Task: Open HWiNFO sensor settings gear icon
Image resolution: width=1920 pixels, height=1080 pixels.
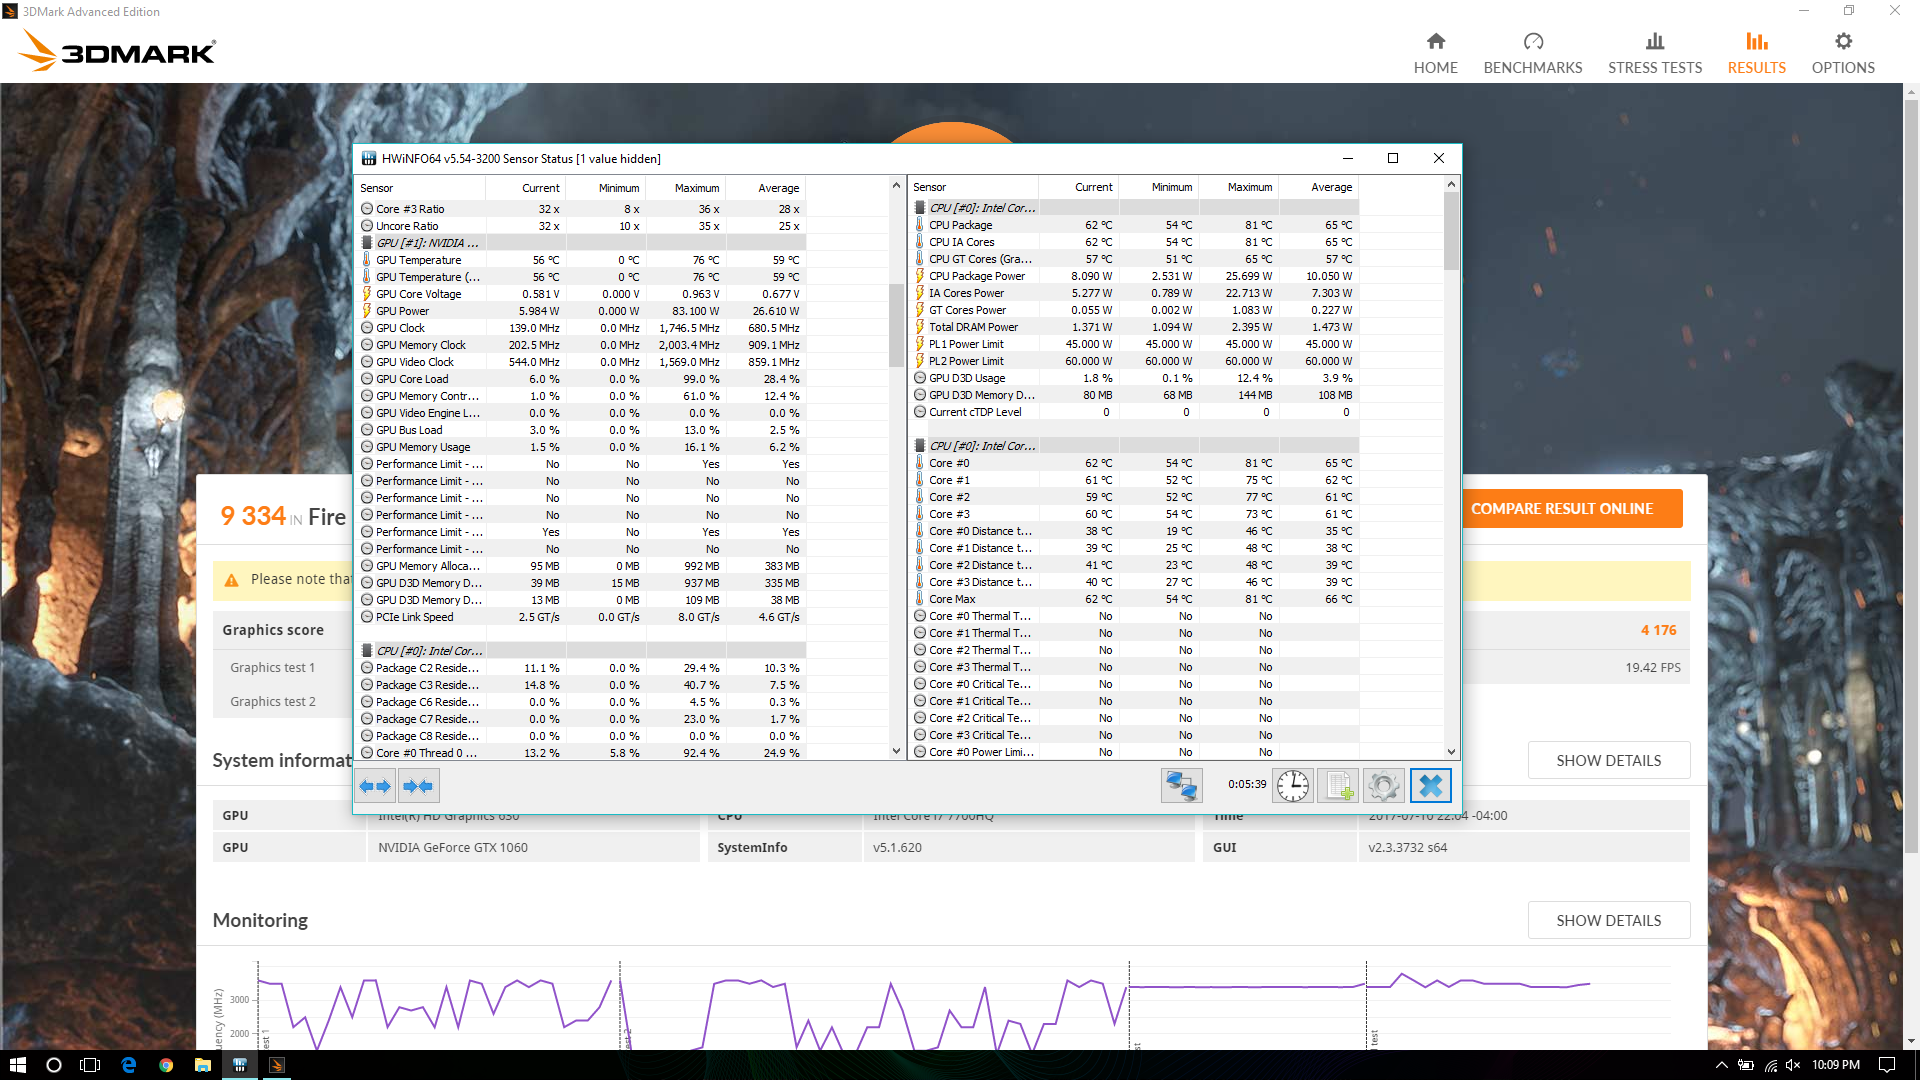Action: coord(1384,786)
